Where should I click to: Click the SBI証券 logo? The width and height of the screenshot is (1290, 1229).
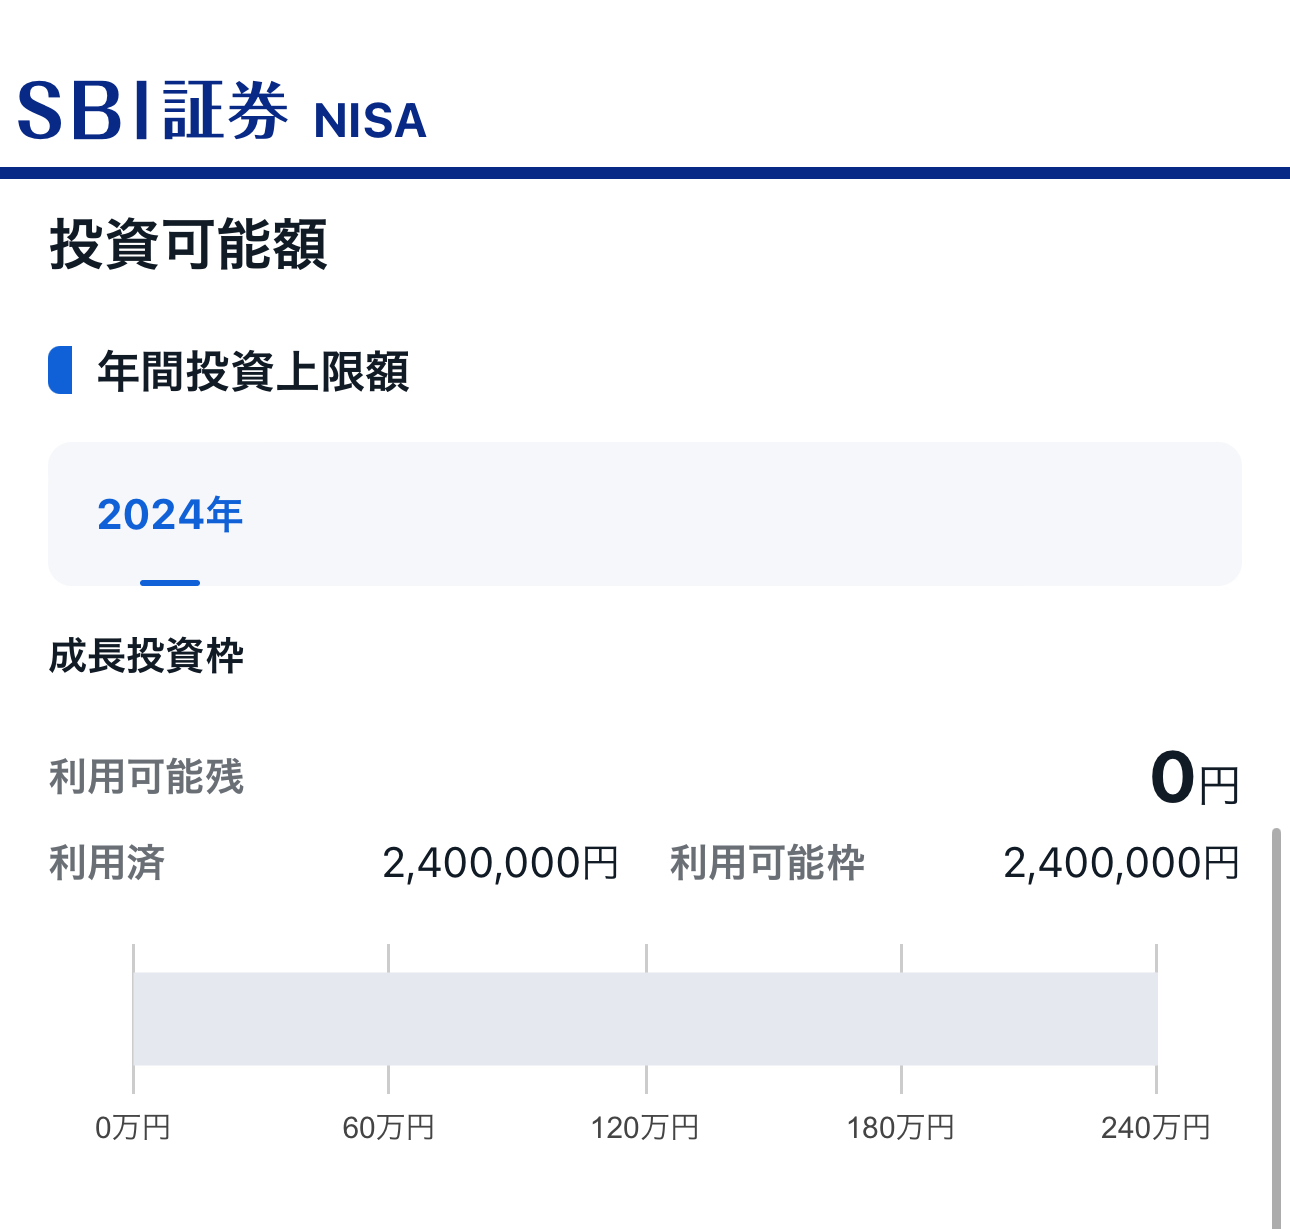point(153,110)
